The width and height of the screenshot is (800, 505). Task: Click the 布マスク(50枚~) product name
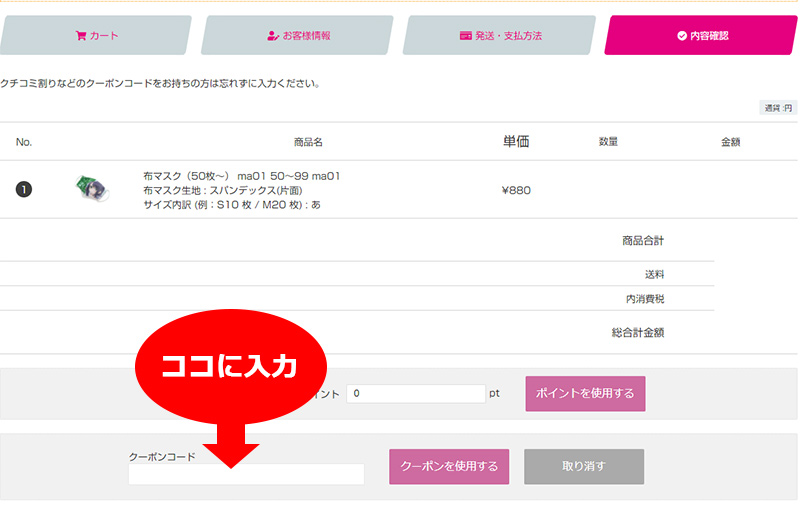coord(241,176)
